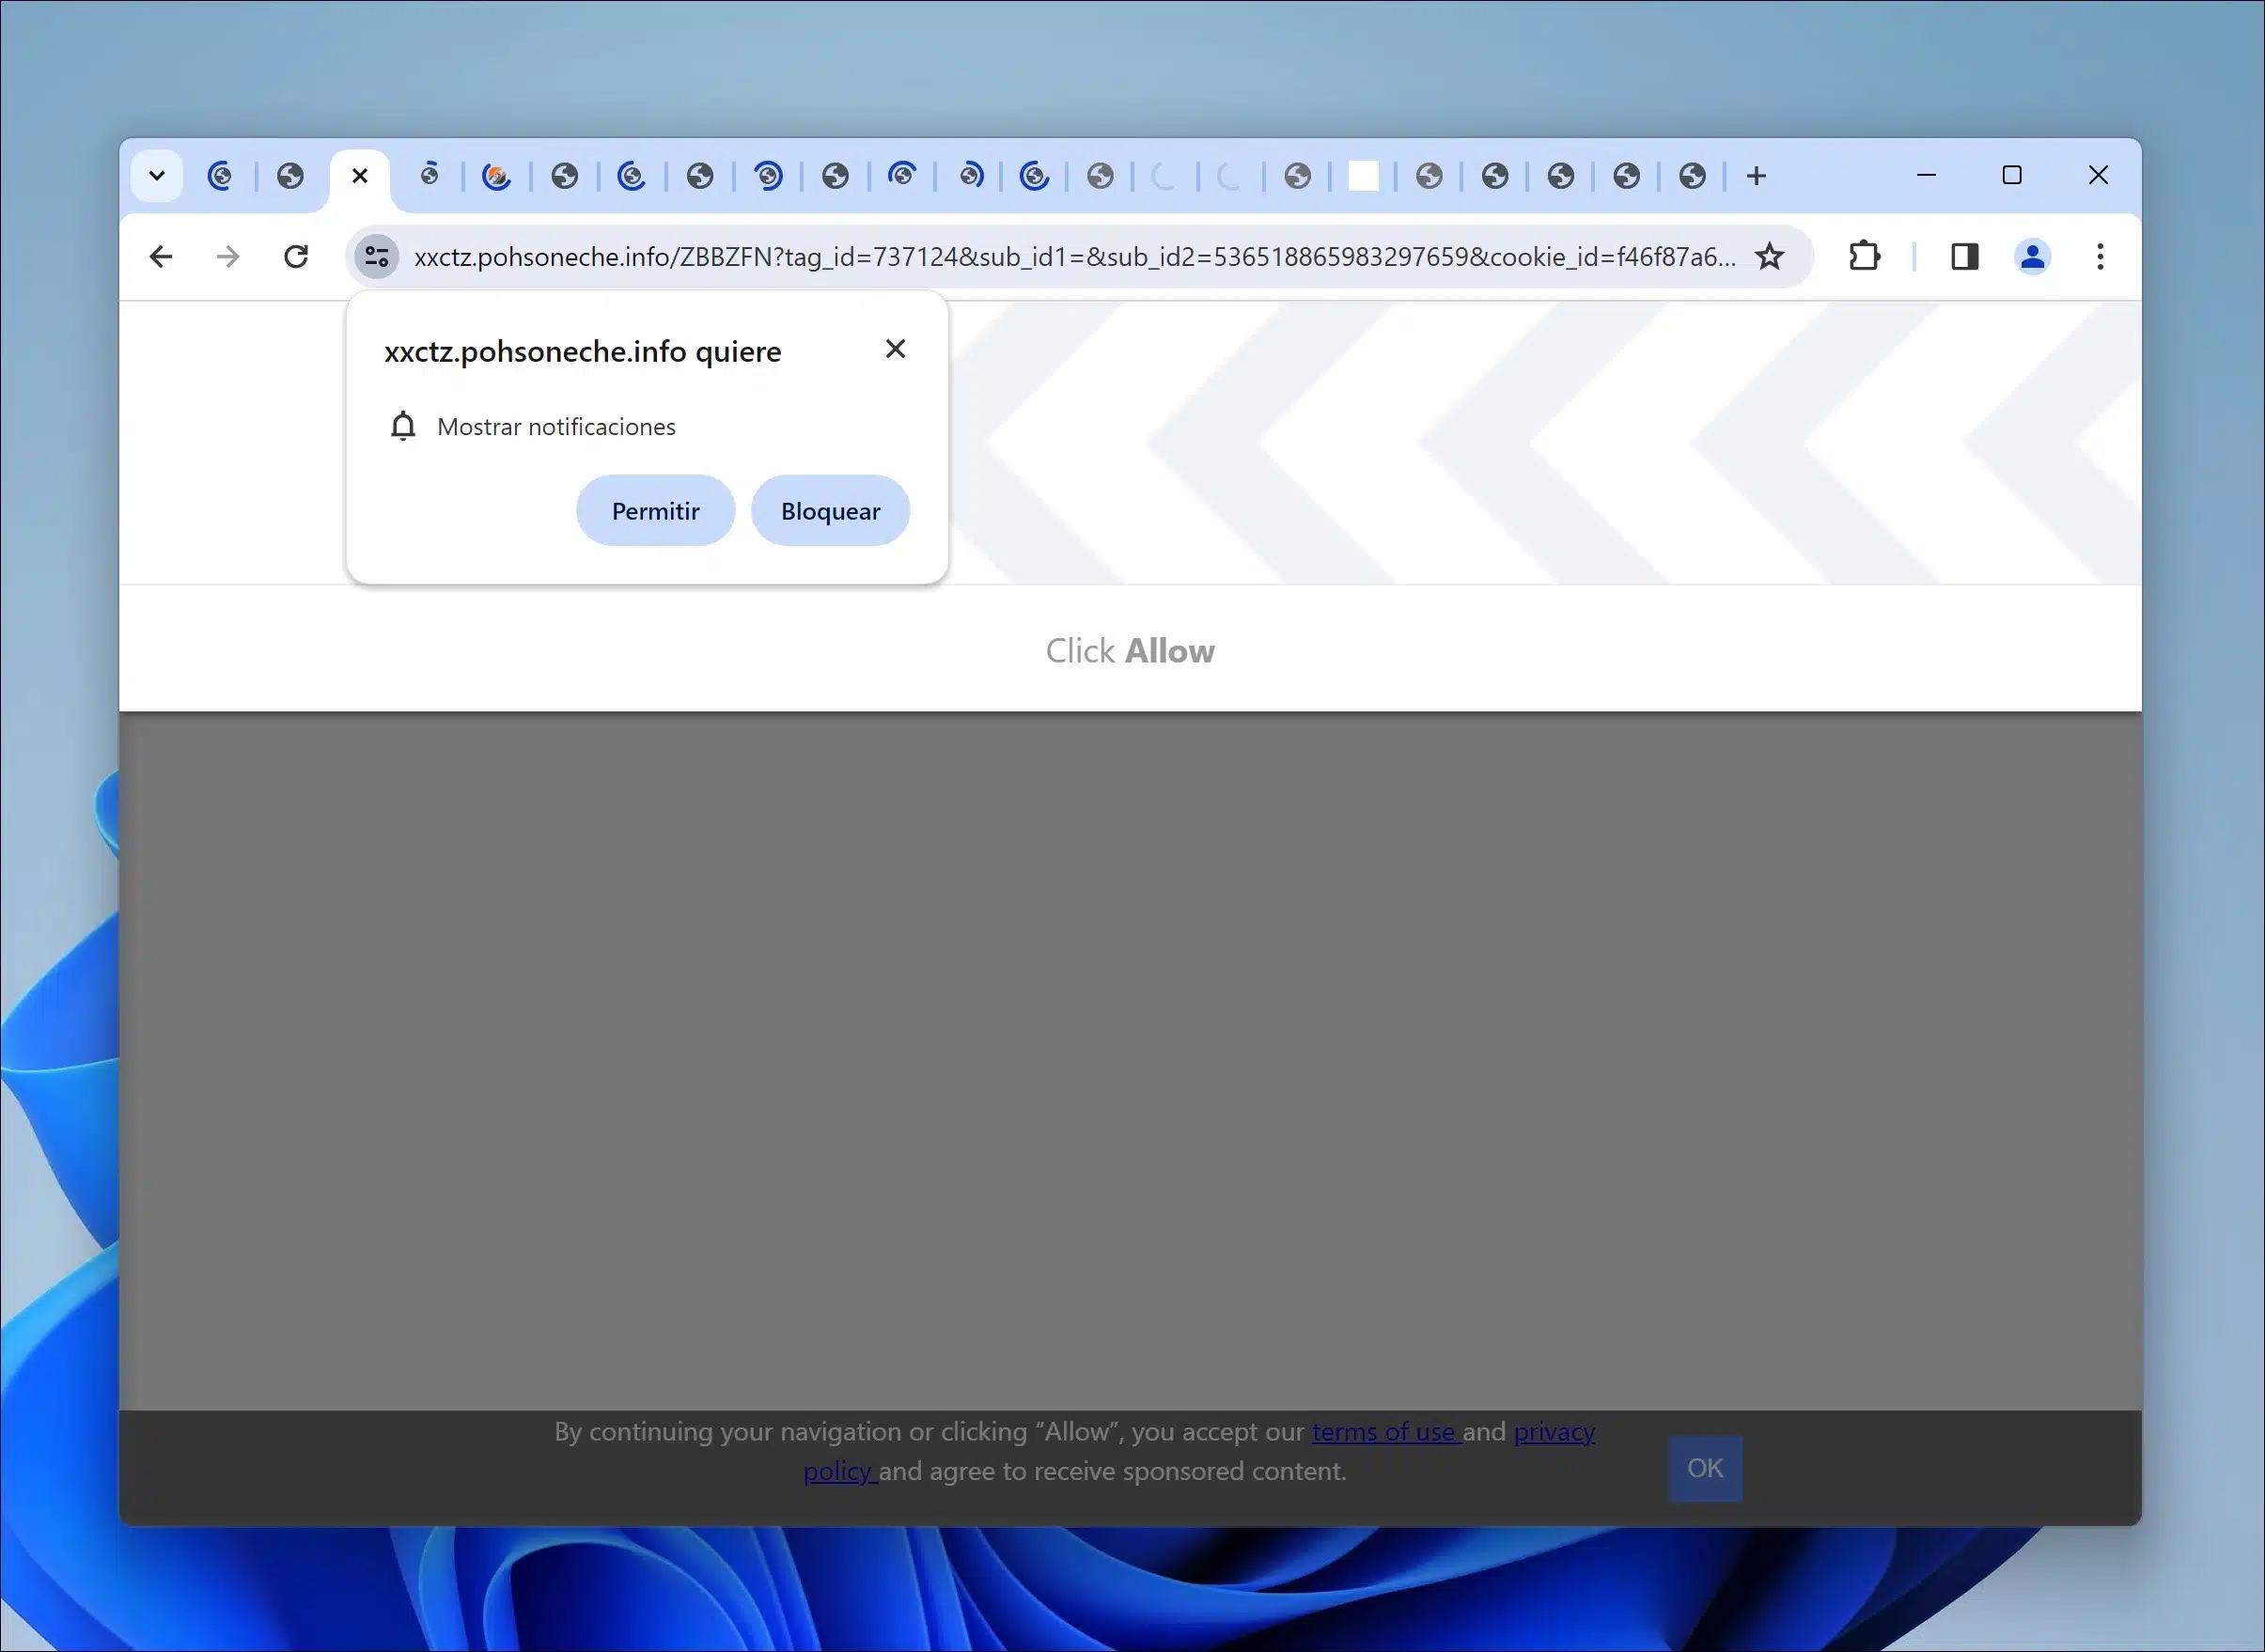Bookmark this page with star icon
The image size is (2265, 1652).
coord(1770,257)
